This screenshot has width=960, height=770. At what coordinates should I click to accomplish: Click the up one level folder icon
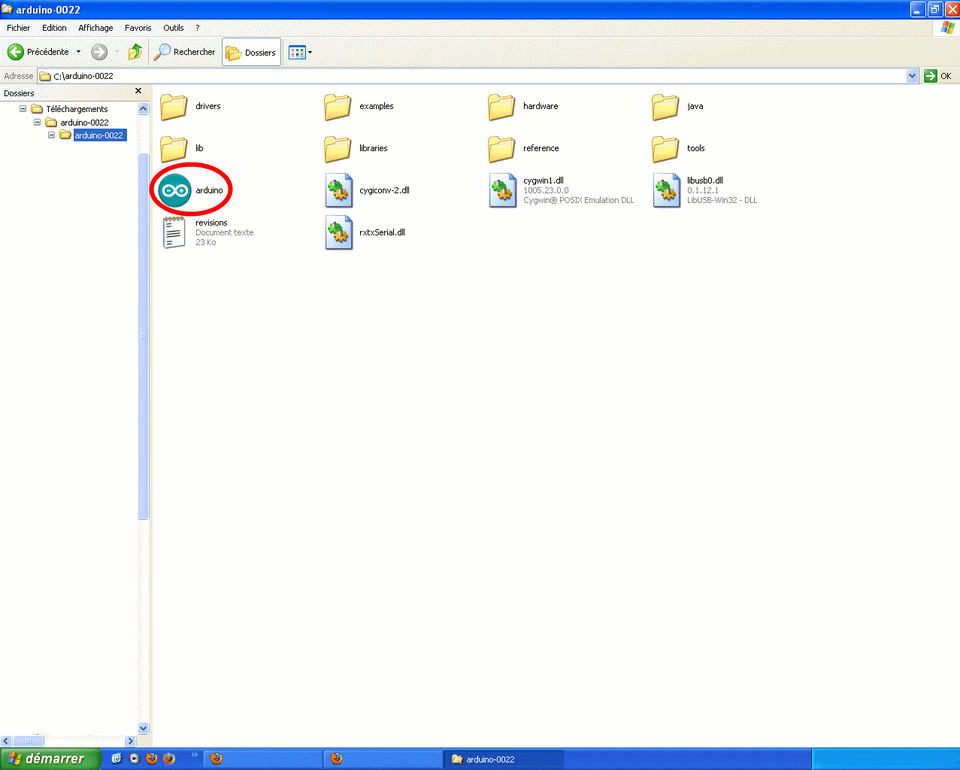coord(135,52)
